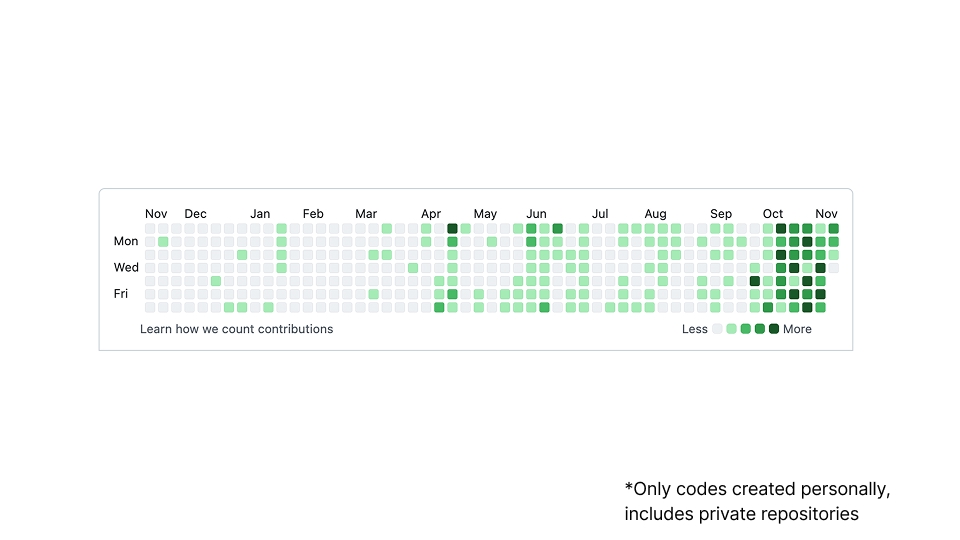Select the lone green Monday cell in first November column

[163, 242]
